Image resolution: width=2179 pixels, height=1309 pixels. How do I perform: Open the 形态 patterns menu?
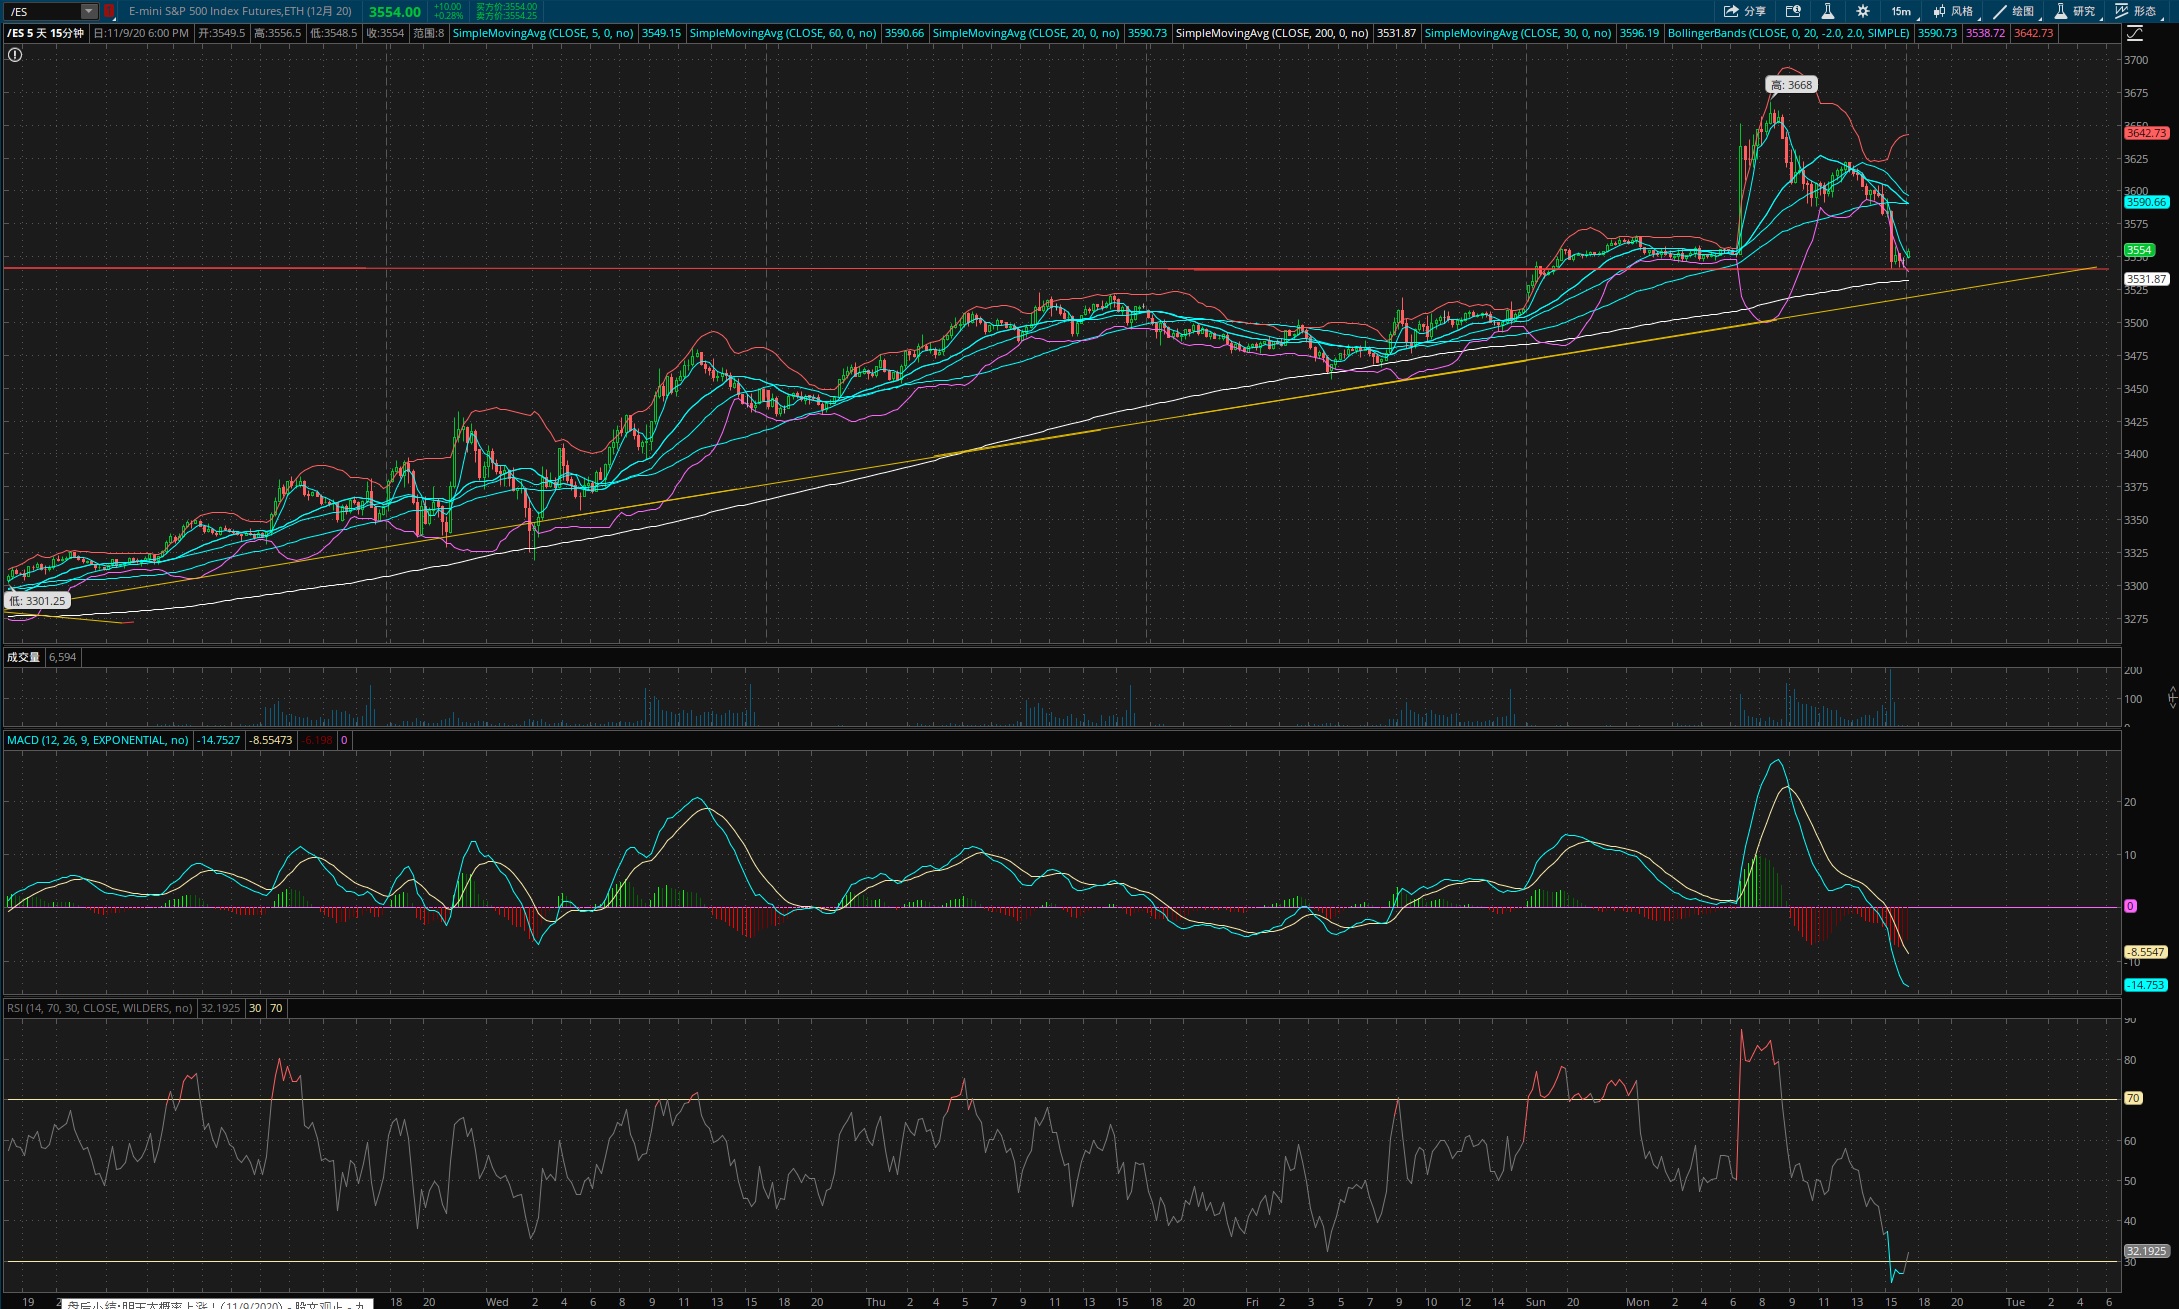tap(2136, 11)
